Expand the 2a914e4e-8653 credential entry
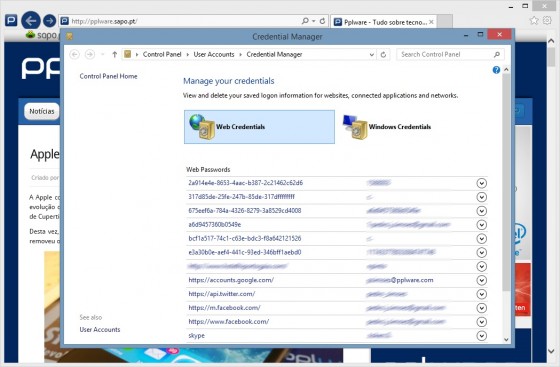560x367 pixels. [x=481, y=183]
